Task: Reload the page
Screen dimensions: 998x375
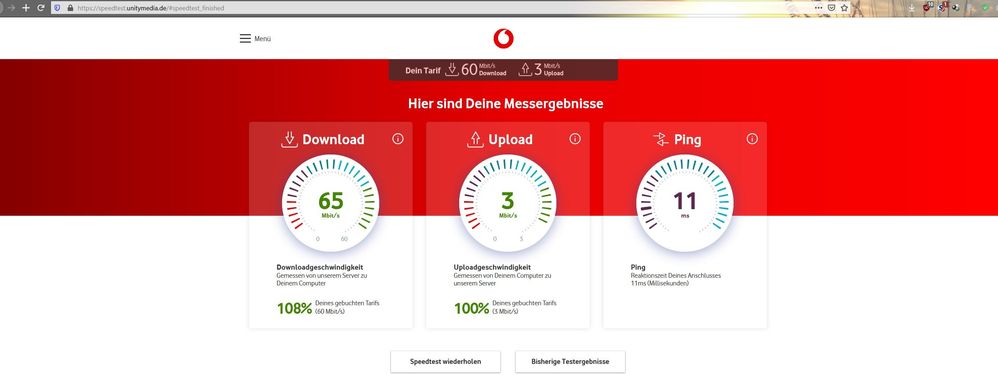Action: point(41,8)
